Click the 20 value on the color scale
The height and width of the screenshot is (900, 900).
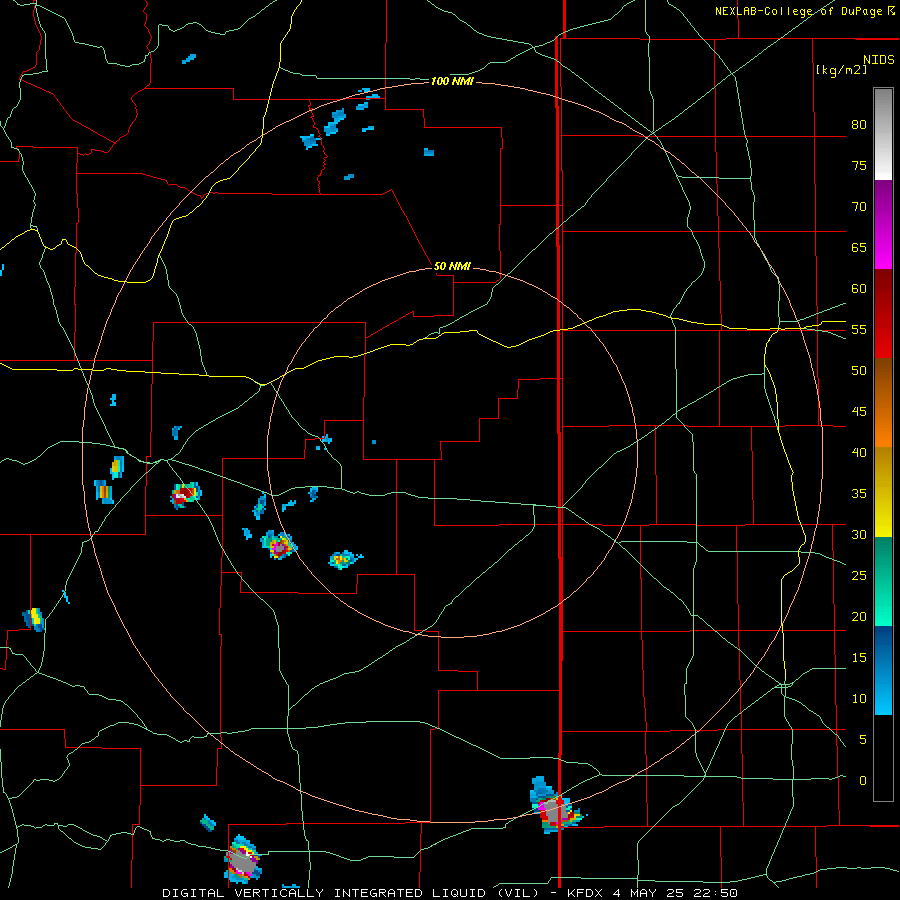pyautogui.click(x=859, y=616)
